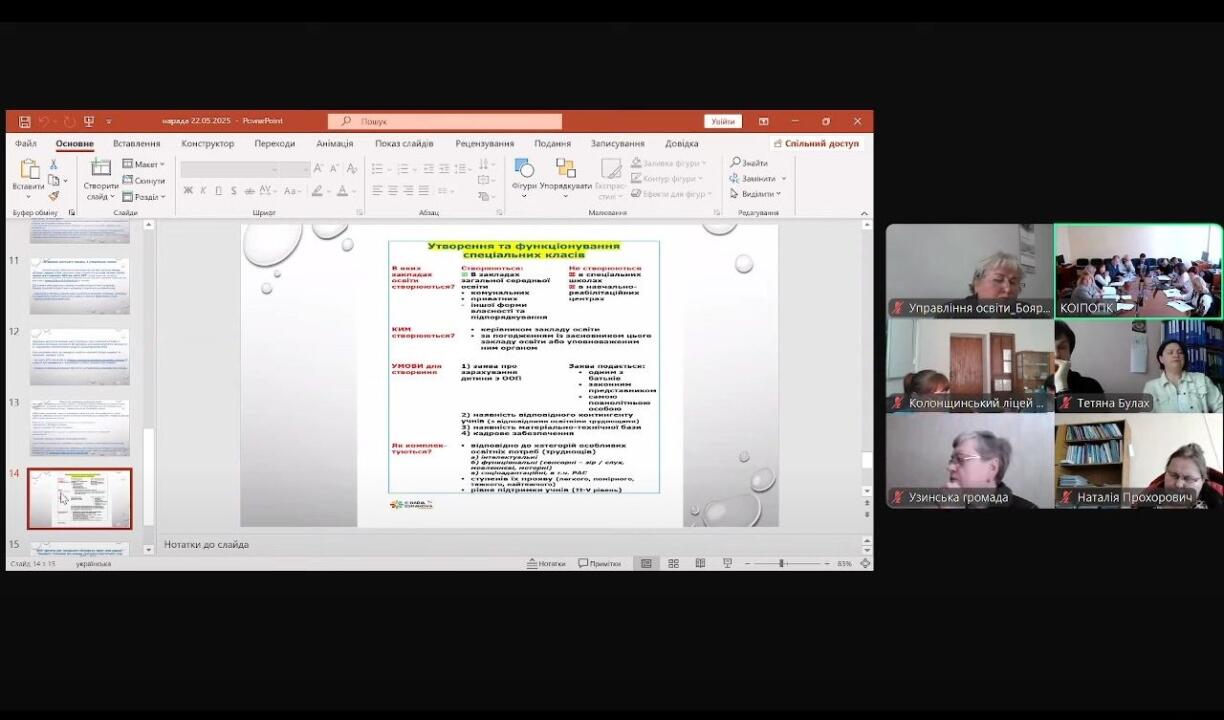Pick the text highlight color swatch
The image size is (1224, 720).
pyautogui.click(x=317, y=190)
